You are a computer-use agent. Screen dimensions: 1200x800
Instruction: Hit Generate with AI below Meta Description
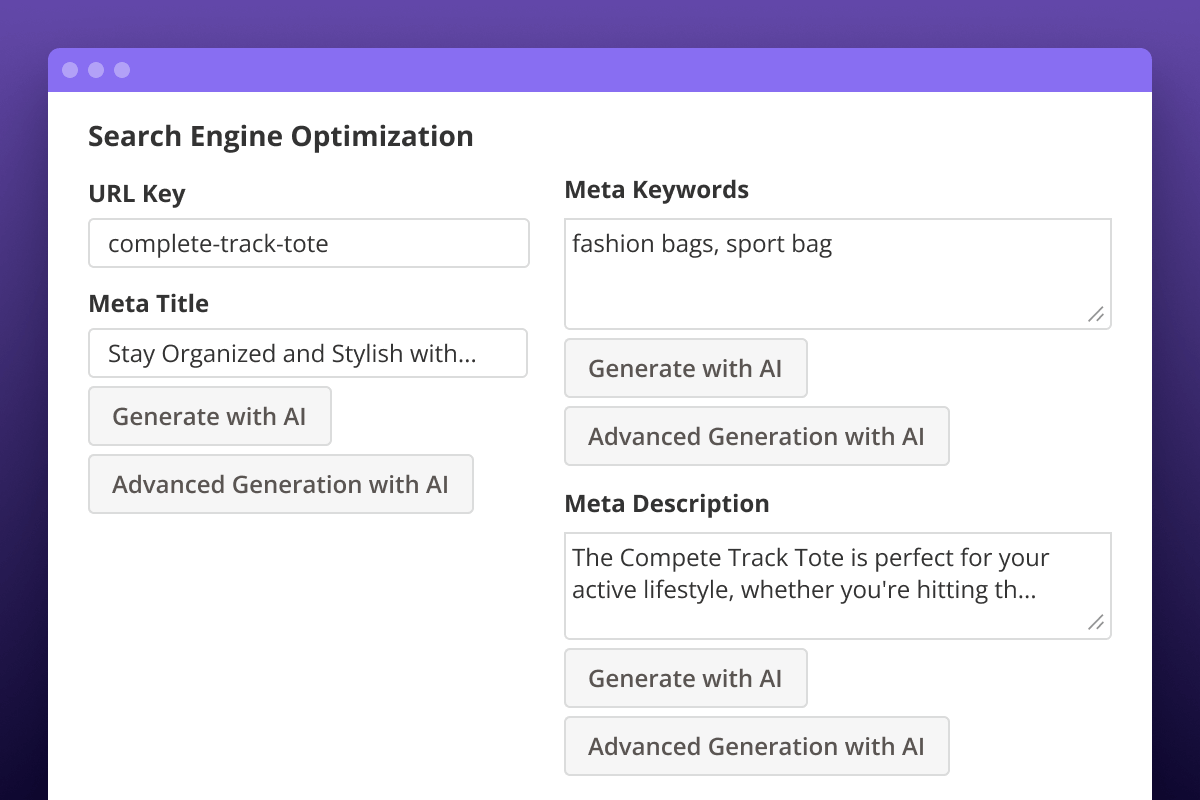[685, 679]
